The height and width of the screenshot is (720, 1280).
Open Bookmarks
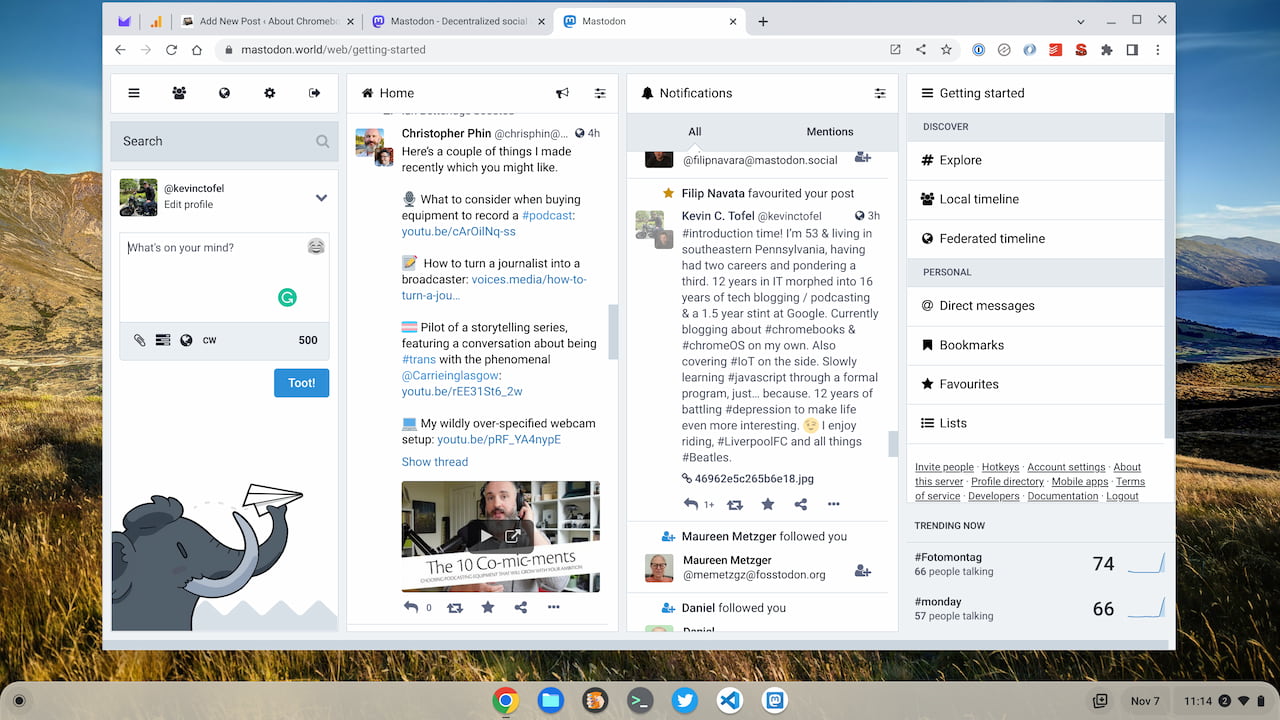click(1036, 345)
